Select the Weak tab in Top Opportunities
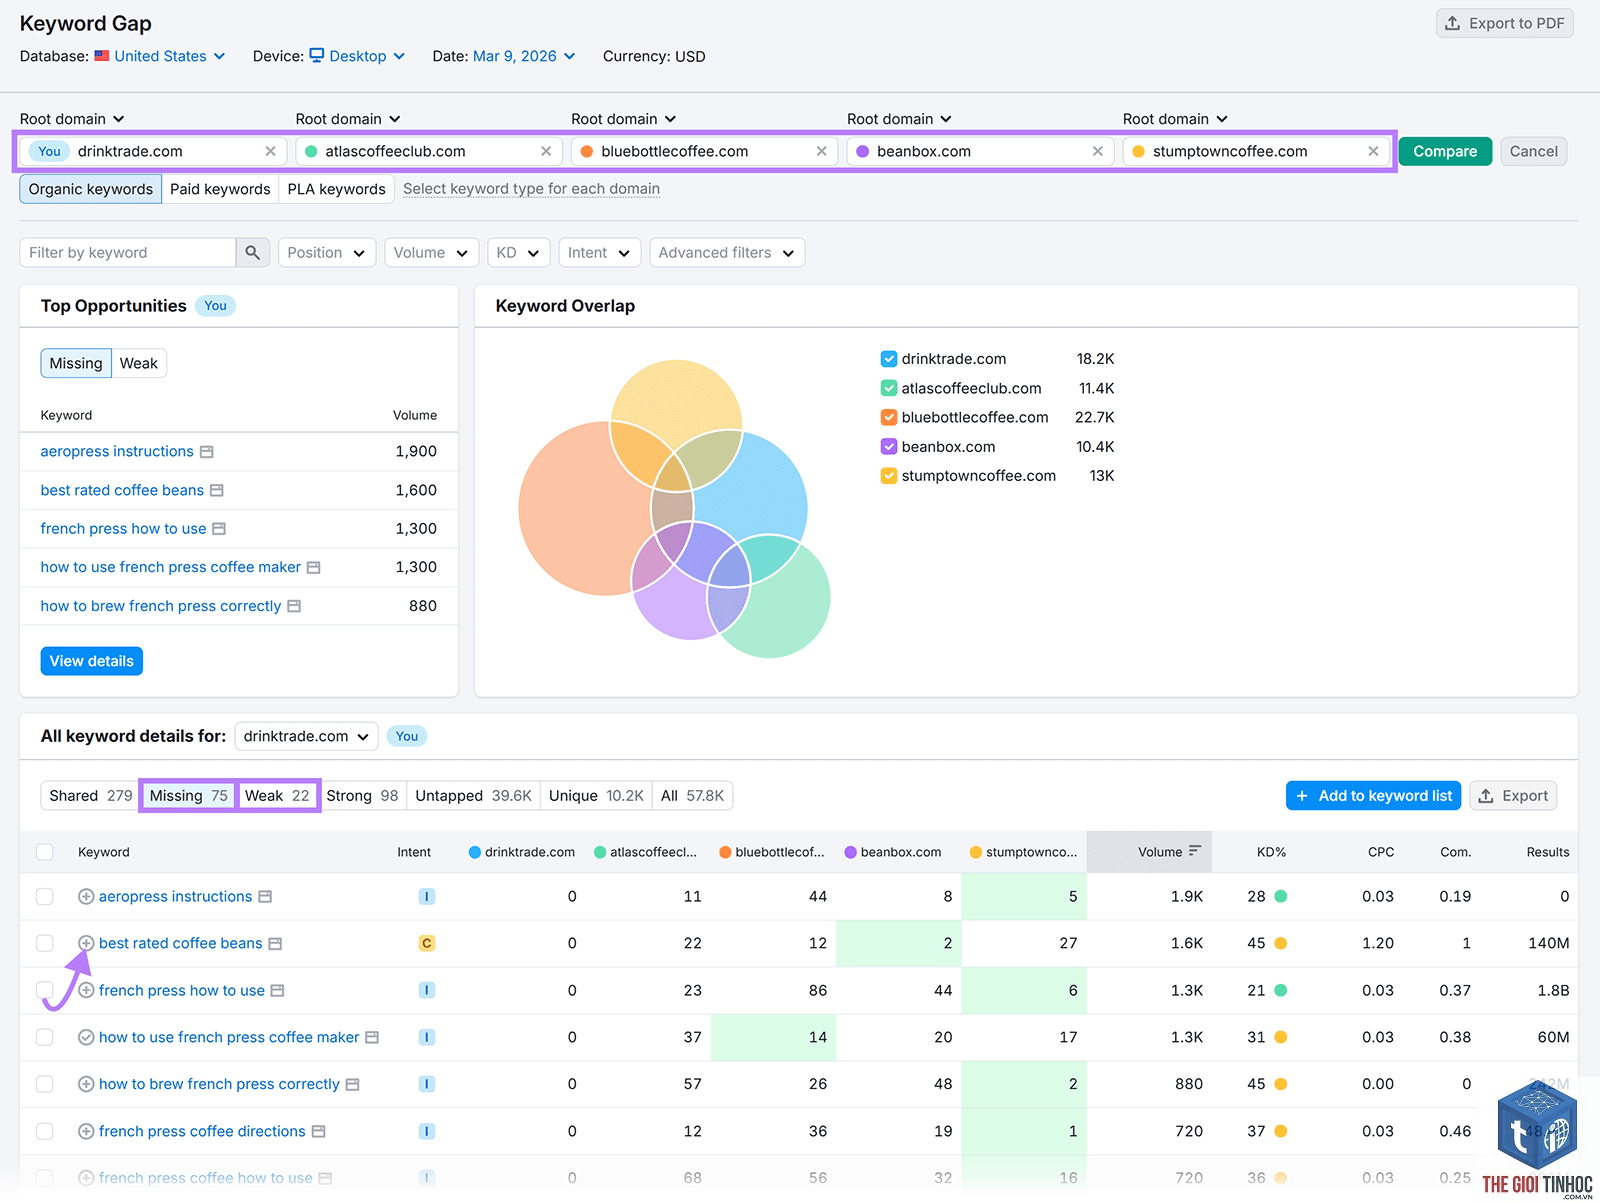Image resolution: width=1600 pixels, height=1202 pixels. [139, 363]
